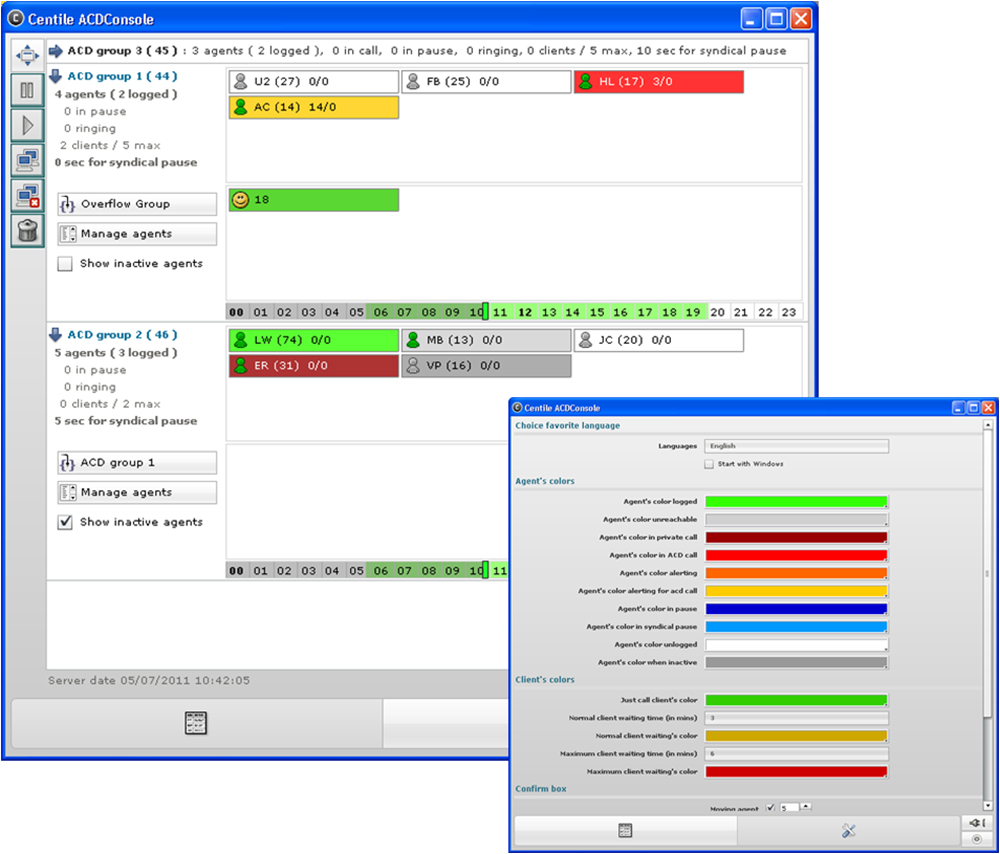Viewport: 1000px width, 854px height.
Task: Change the Normal client waiting's color swatch
Action: pyautogui.click(x=796, y=735)
